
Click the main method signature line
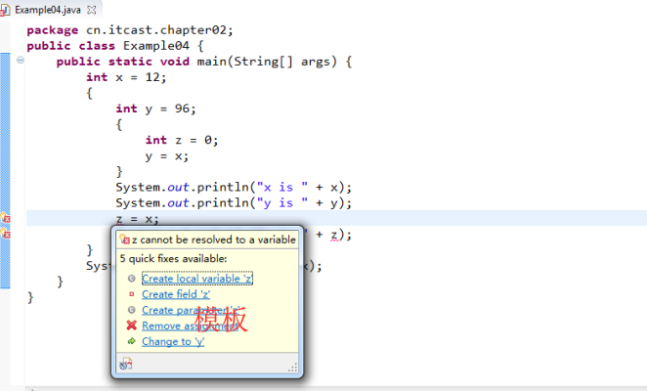[204, 61]
